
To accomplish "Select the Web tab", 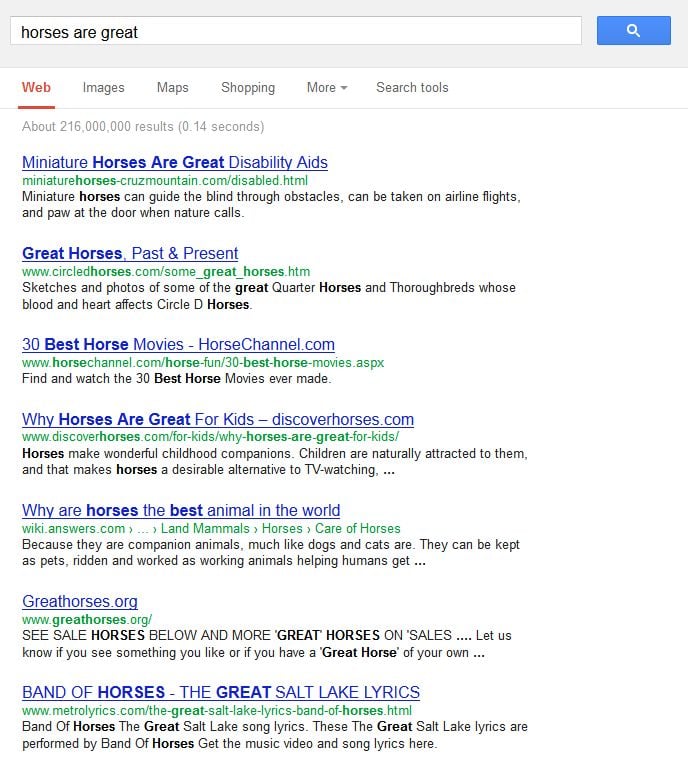I will [x=36, y=88].
